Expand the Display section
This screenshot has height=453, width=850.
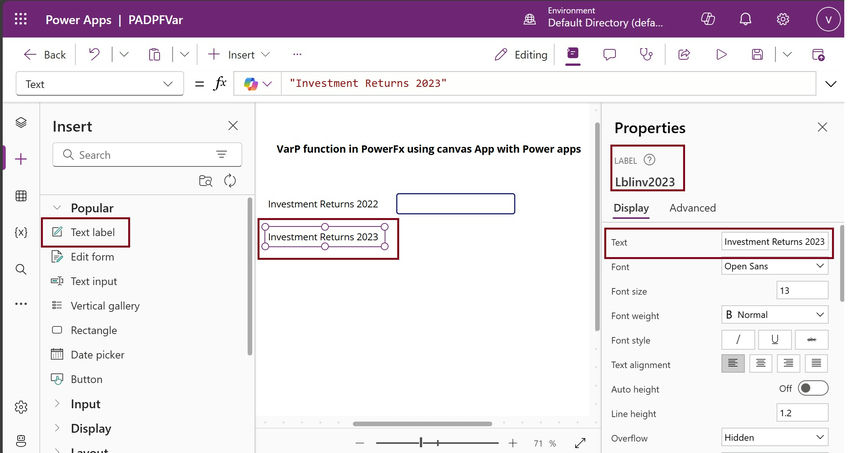click(56, 428)
